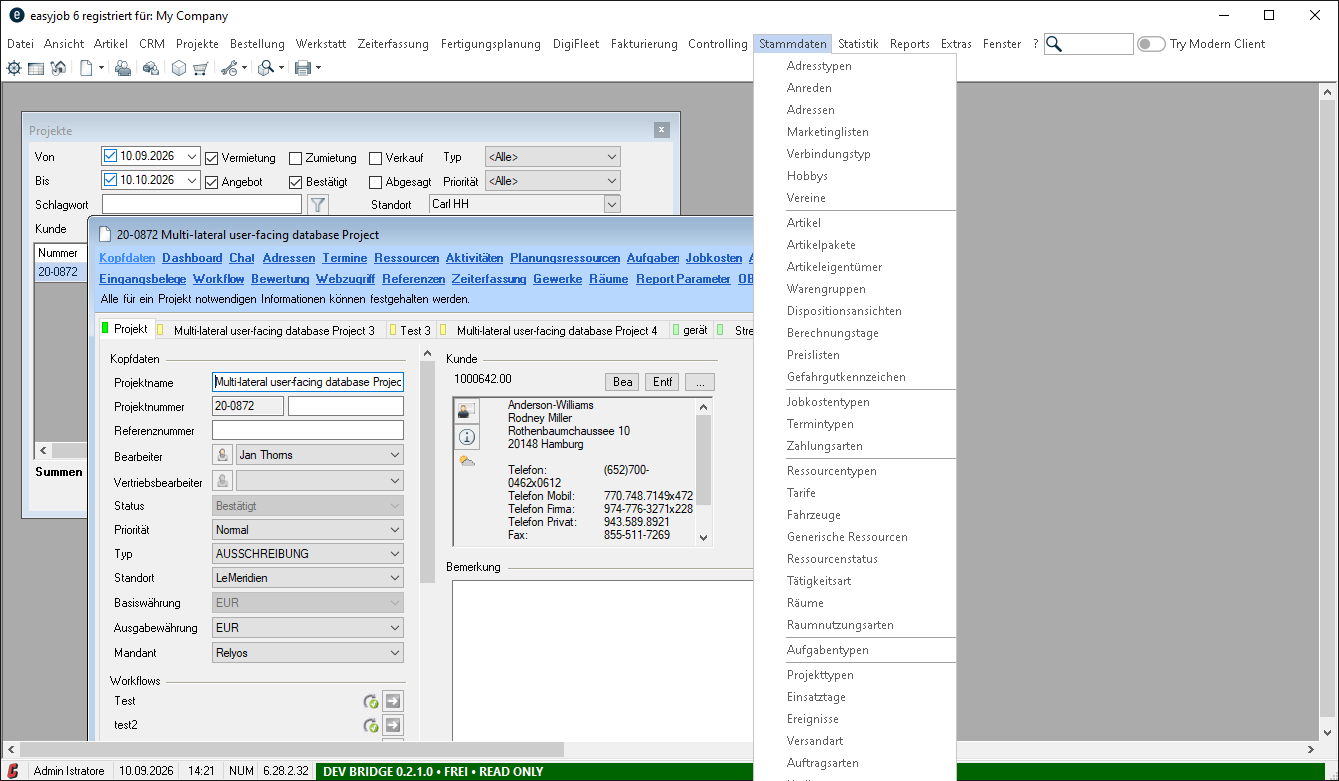Open the Mandant dropdown showing Relyos
Viewport: 1339px width, 781px height.
[309, 653]
